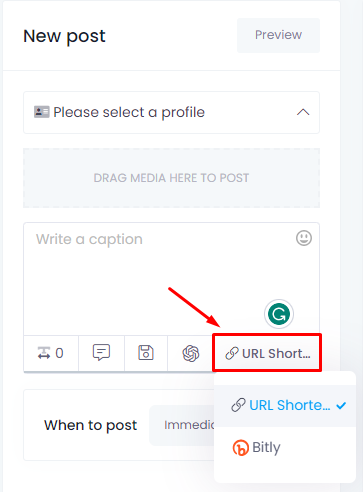
Task: Click the link icon in URL Short button
Action: 232,353
